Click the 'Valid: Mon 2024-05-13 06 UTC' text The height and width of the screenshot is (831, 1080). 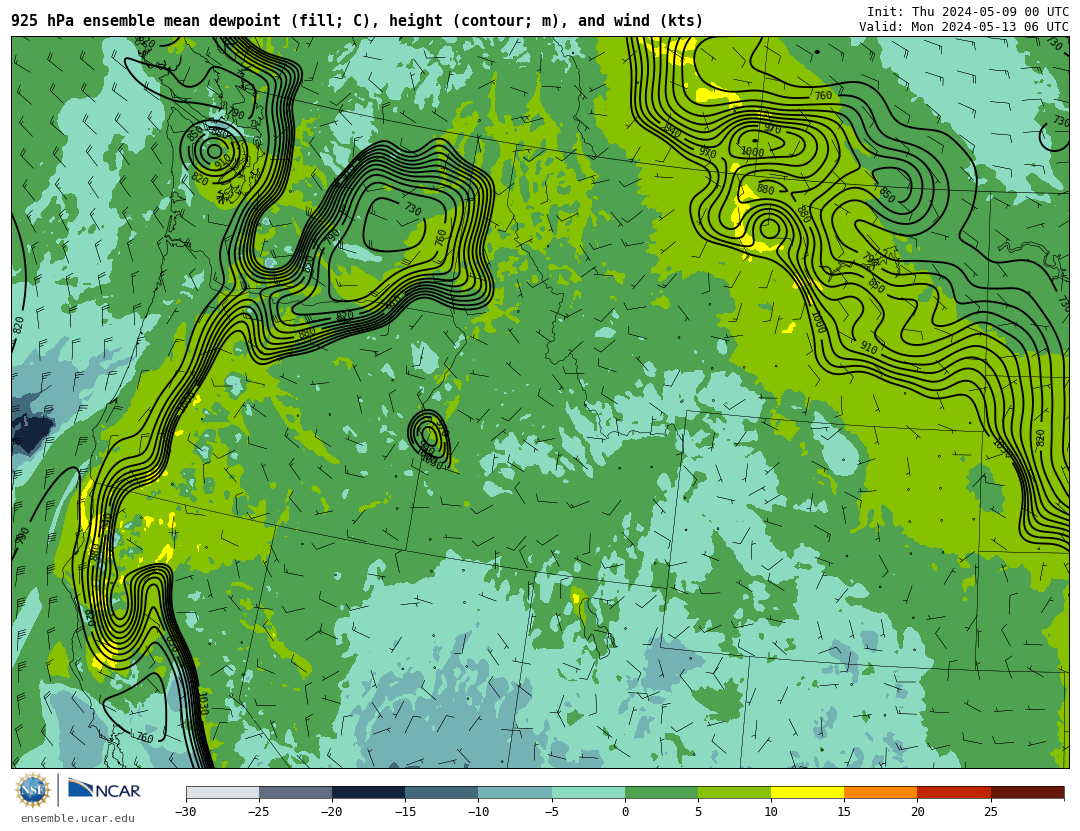(964, 26)
